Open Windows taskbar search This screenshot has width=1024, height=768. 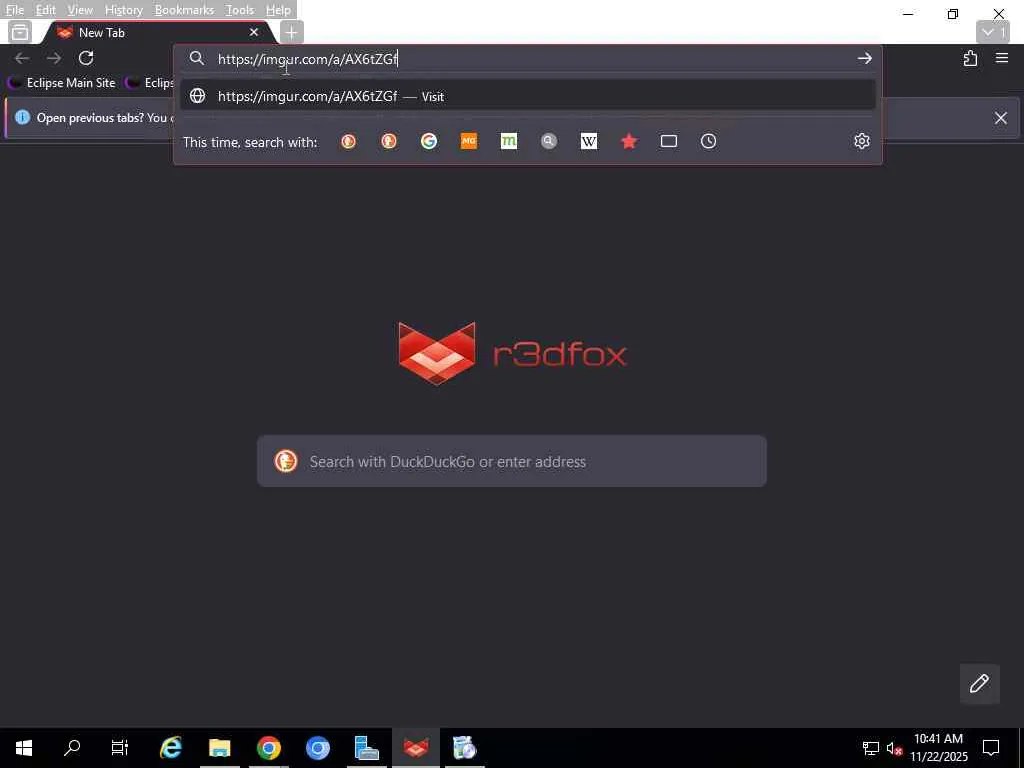pyautogui.click(x=72, y=748)
